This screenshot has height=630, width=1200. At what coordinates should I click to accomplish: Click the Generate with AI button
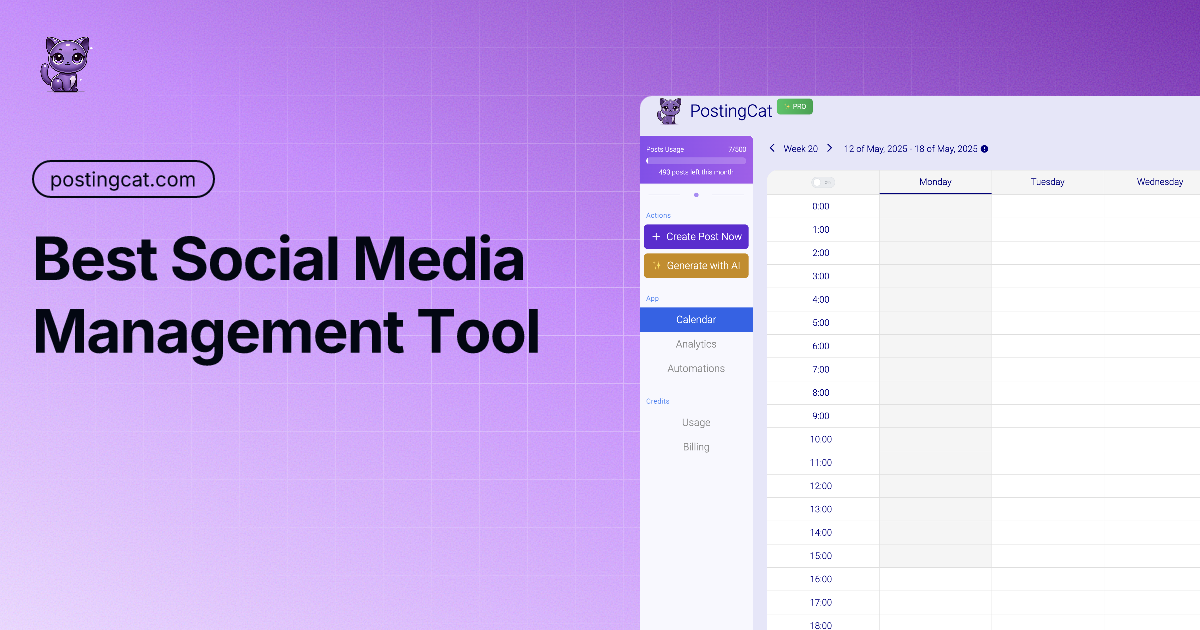point(696,266)
